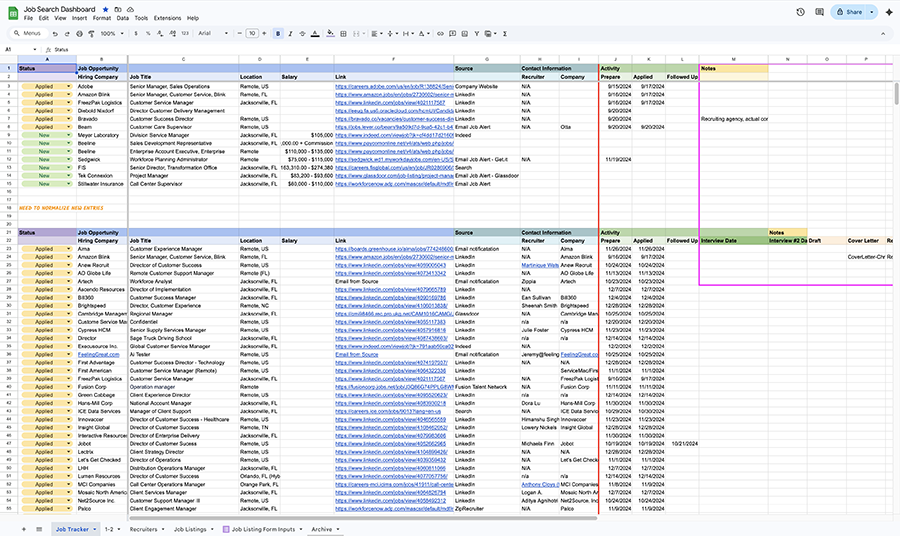The height and width of the screenshot is (536, 900).
Task: Click the merge cells icon
Action: click(356, 34)
